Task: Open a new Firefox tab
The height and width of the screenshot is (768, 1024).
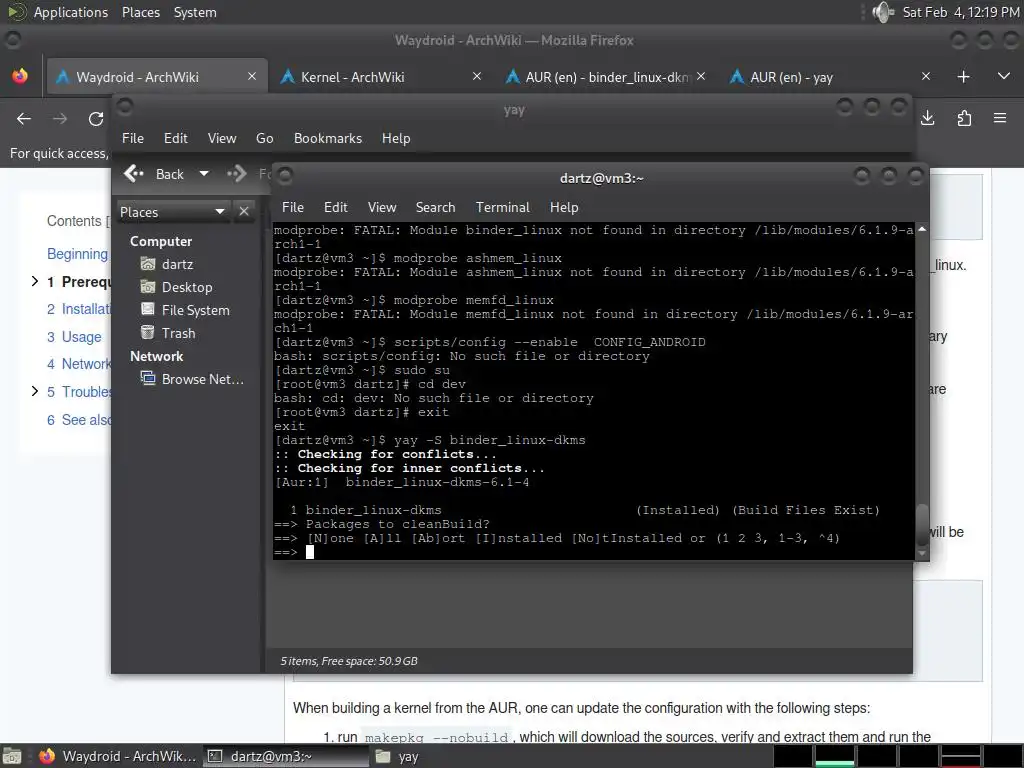Action: pyautogui.click(x=963, y=77)
